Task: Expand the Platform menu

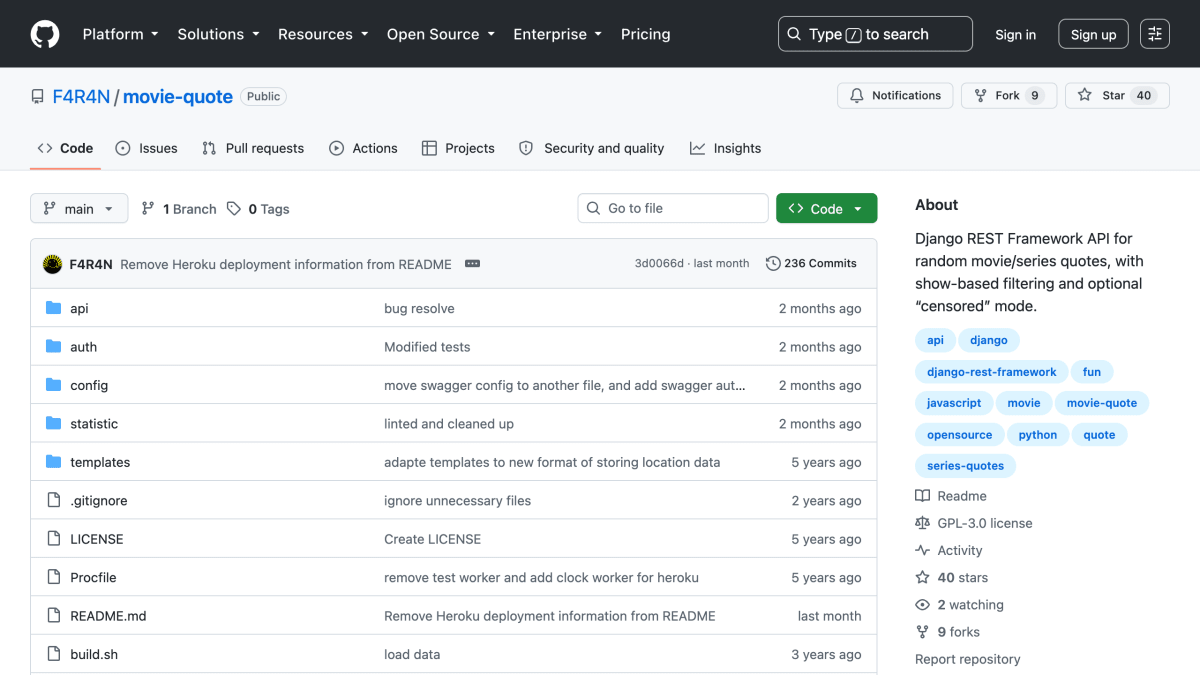Action: click(121, 34)
